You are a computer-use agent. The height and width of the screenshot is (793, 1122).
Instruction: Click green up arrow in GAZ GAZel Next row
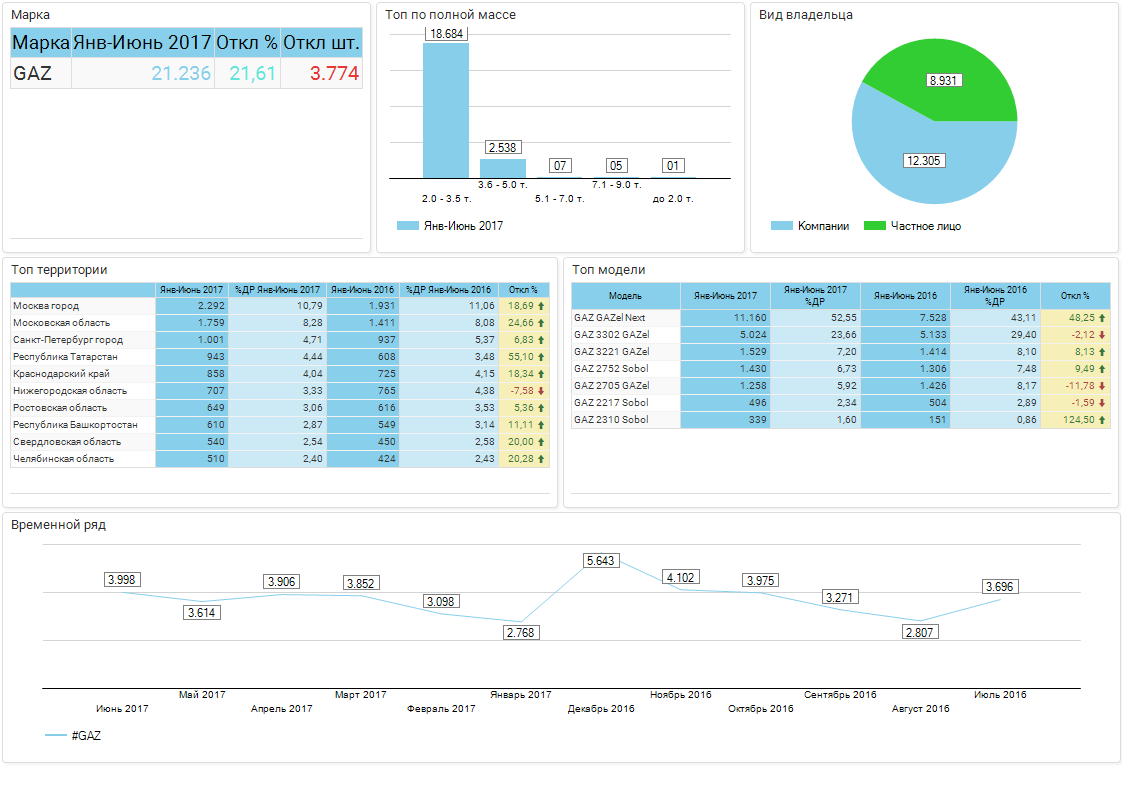[x=1102, y=317]
